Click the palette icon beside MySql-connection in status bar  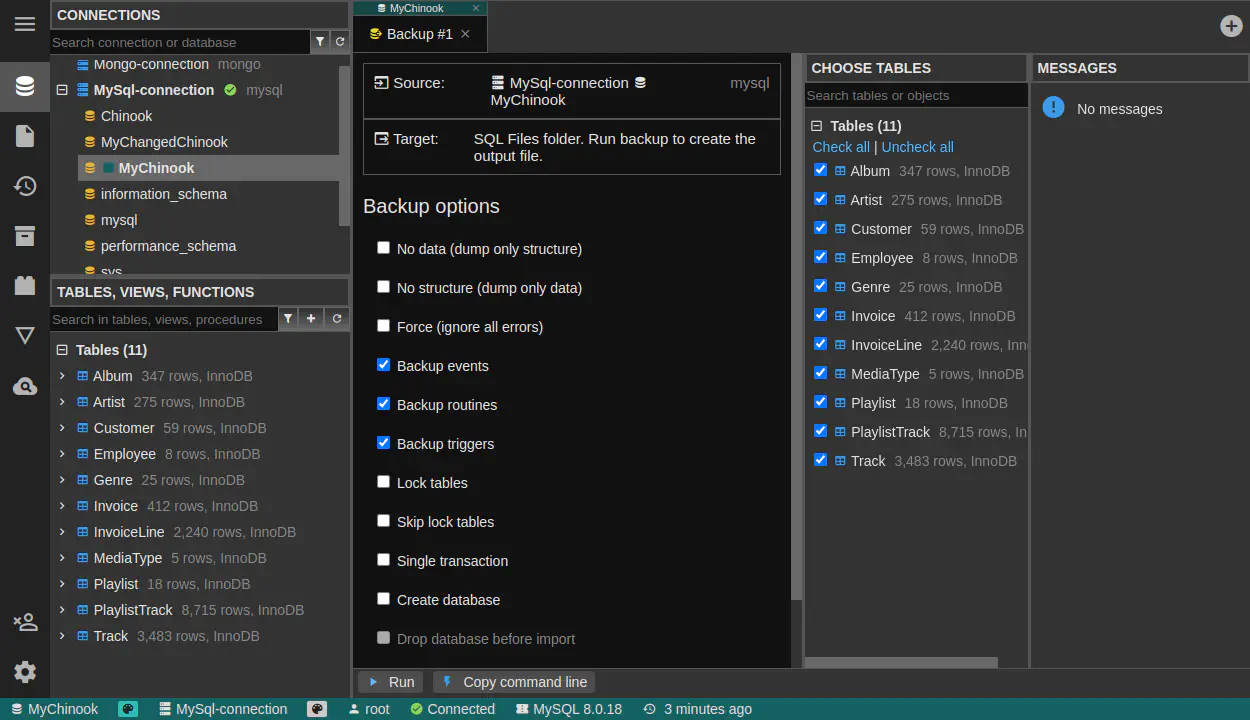coord(317,709)
